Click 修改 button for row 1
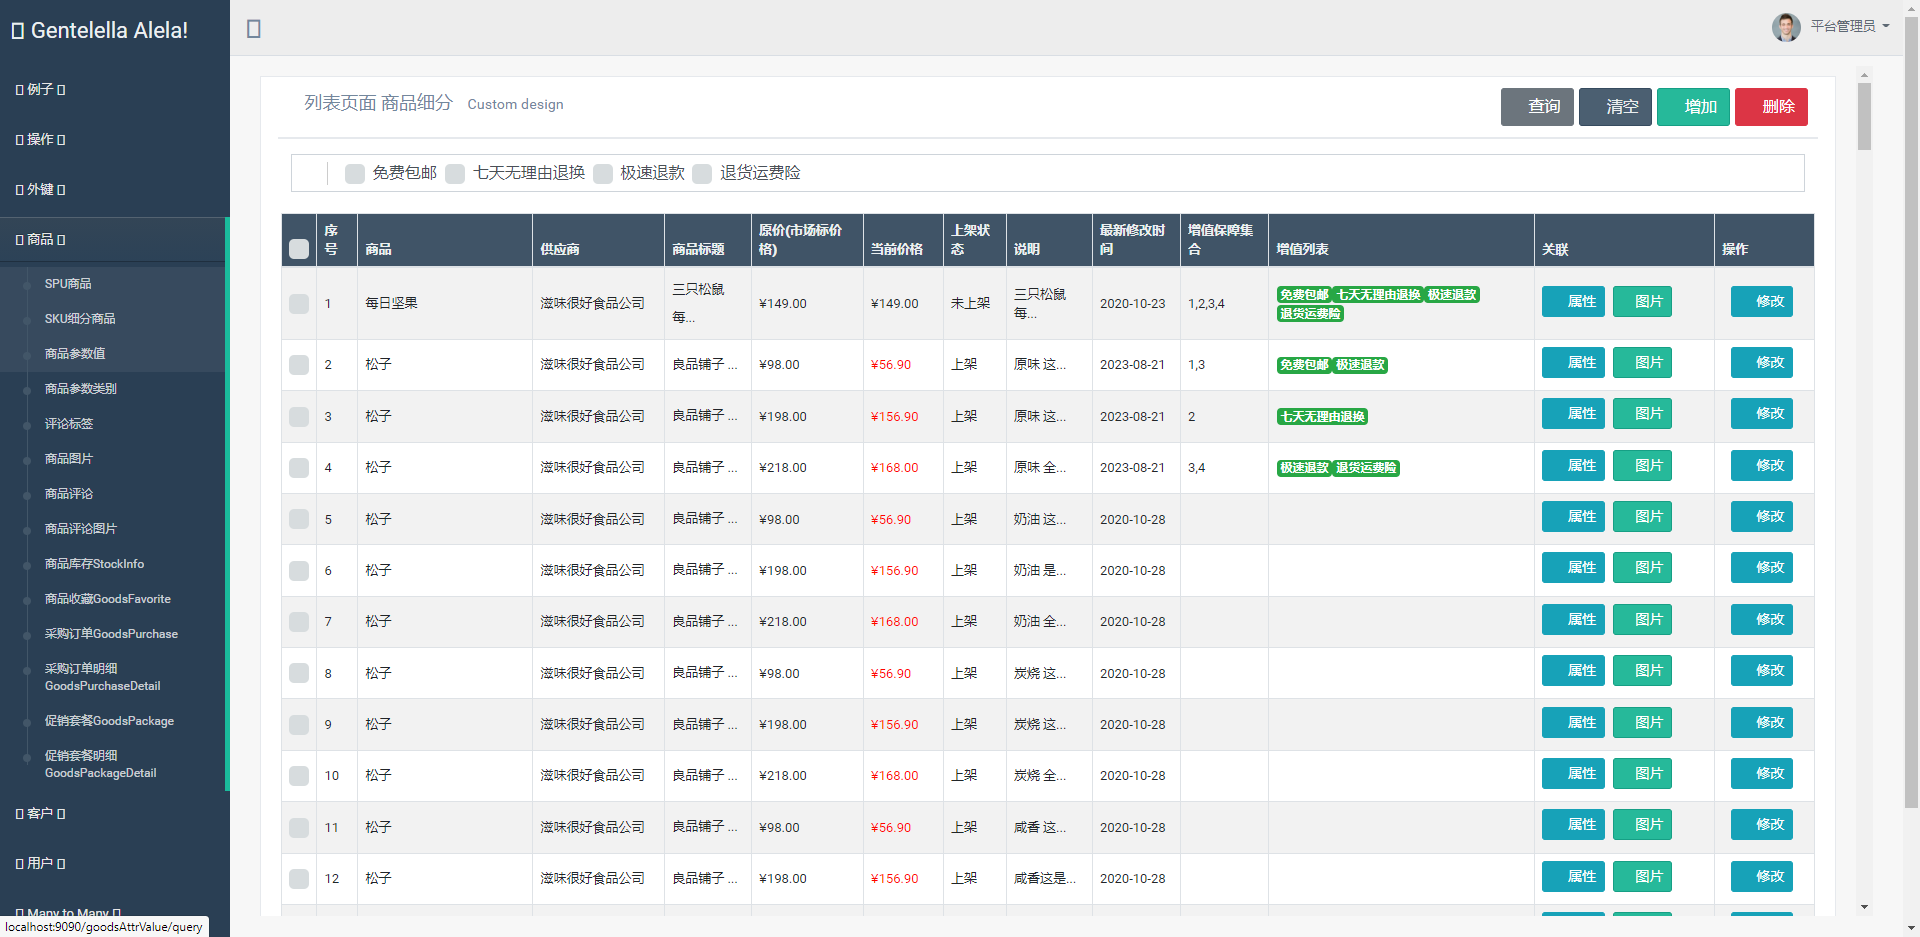This screenshot has height=937, width=1920. tap(1762, 302)
